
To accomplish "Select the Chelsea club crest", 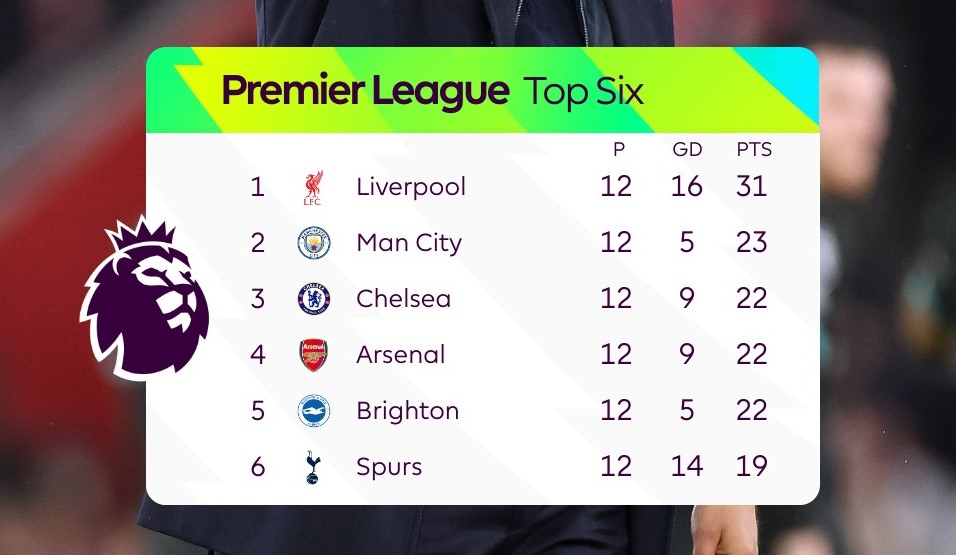I will point(313,299).
